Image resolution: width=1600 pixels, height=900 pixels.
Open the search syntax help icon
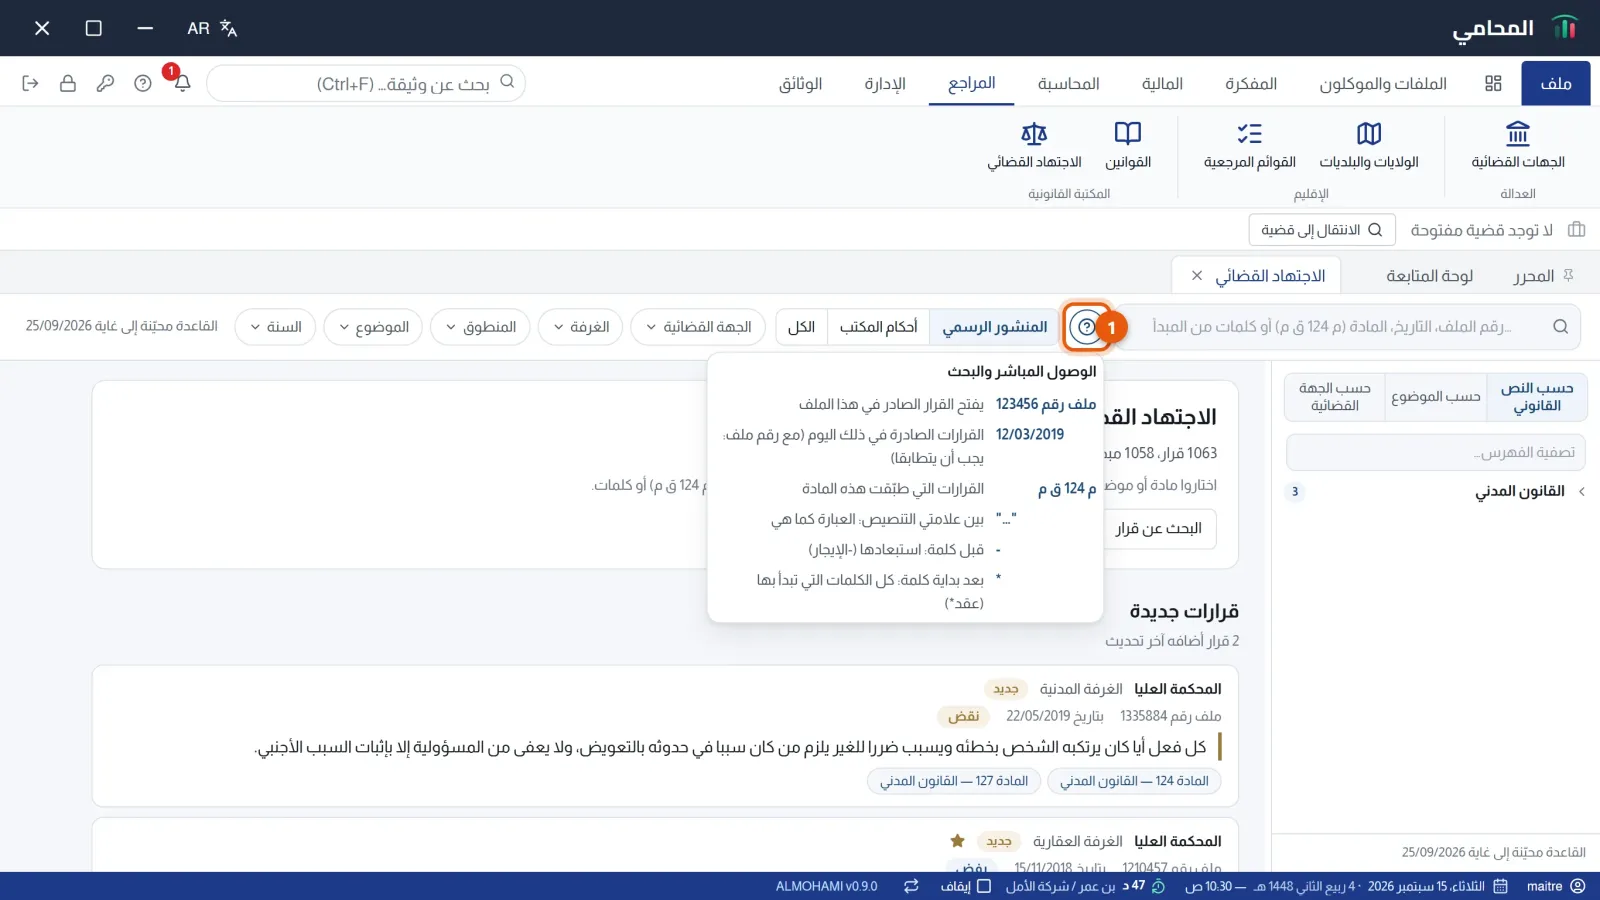pos(1086,327)
